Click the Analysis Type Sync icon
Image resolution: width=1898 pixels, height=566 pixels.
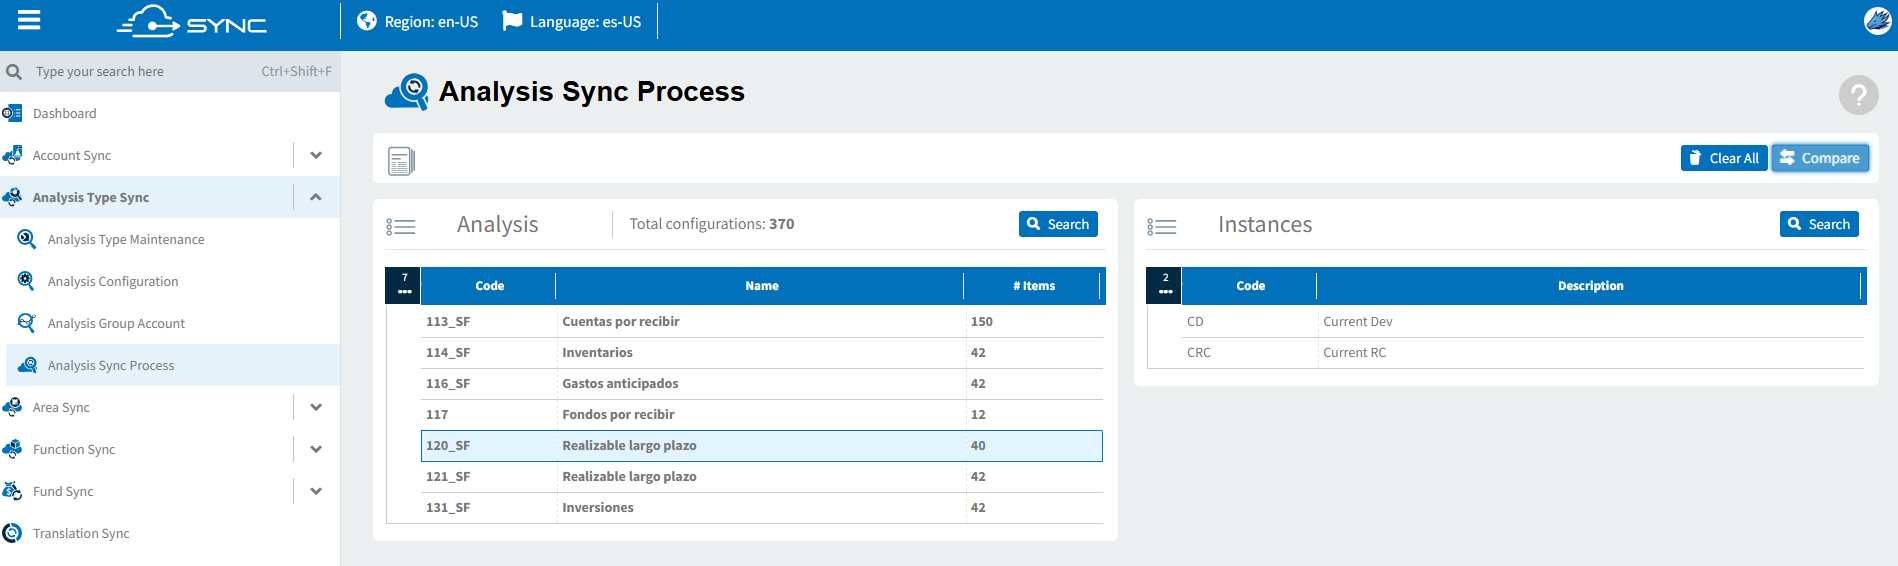(12, 197)
